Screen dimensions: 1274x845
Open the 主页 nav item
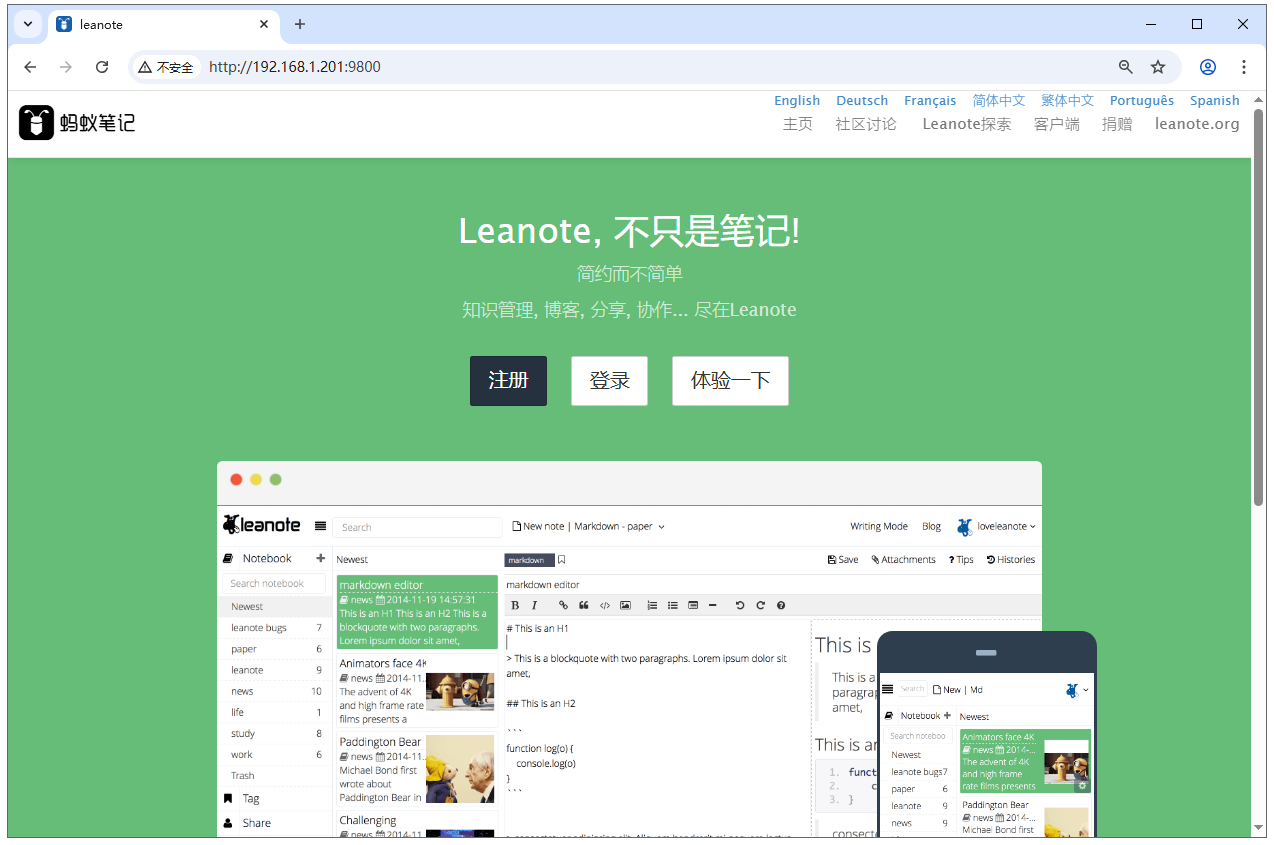pos(798,124)
